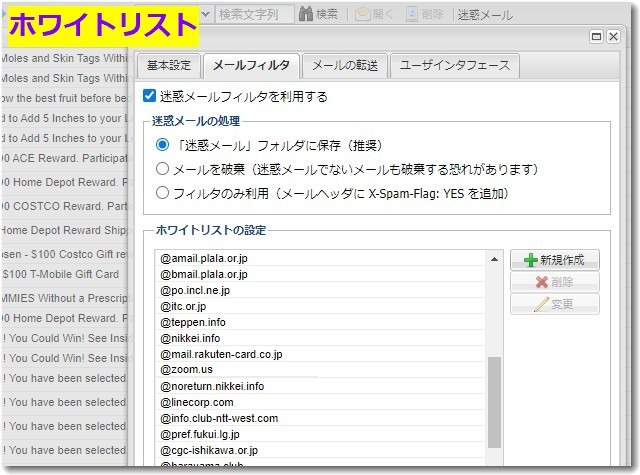This screenshot has height=475, width=640.
Task: Click the binoculars 検索 search icon
Action: (x=306, y=14)
